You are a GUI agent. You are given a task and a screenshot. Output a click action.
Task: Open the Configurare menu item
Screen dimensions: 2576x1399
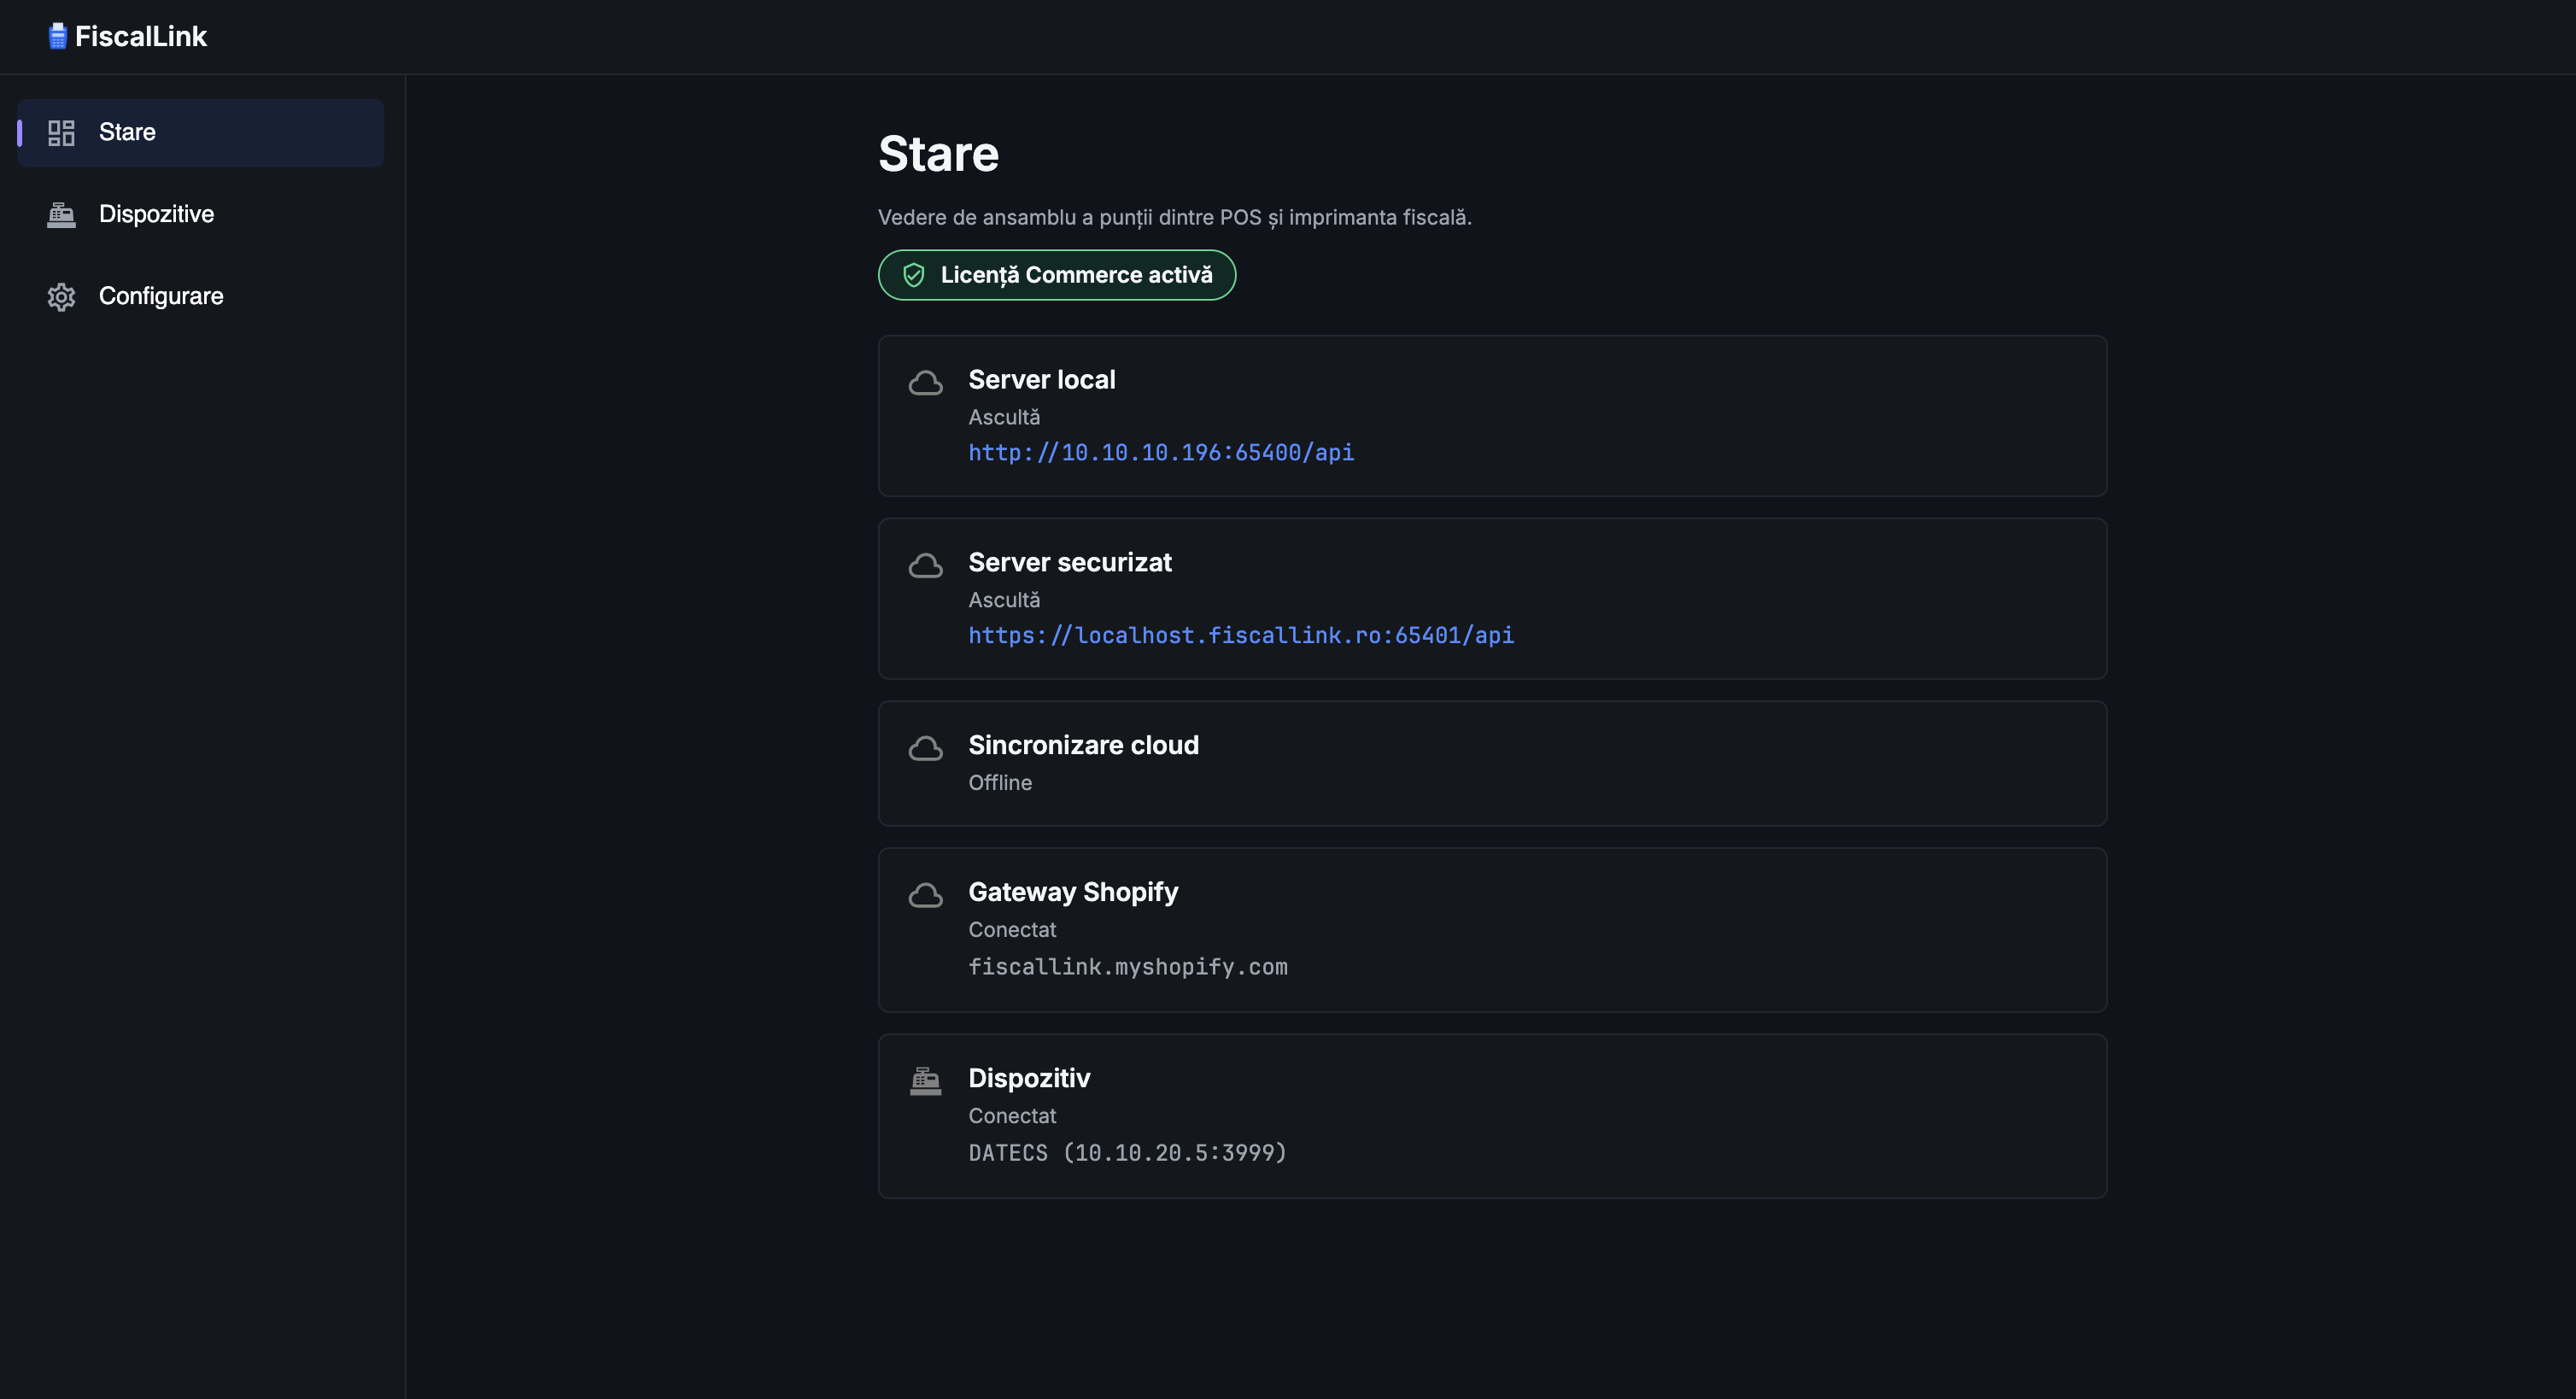tap(200, 297)
